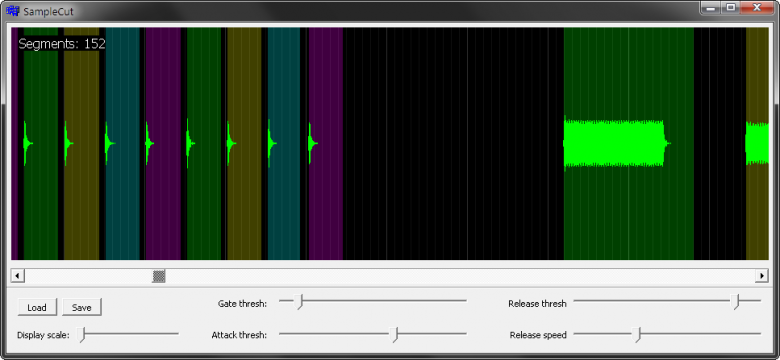Click the Segments: 152 counter label
Viewport: 780px width, 360px height.
[x=62, y=44]
